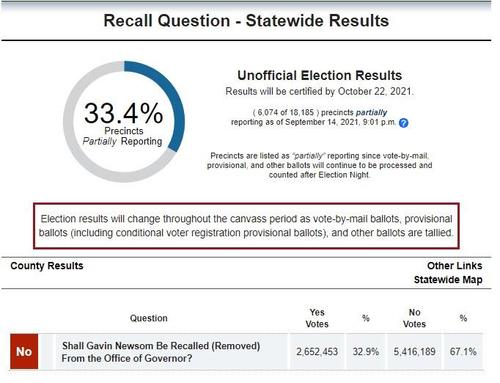
Task: Click the 6,074 of 18,185 precincts text
Action: coord(286,112)
